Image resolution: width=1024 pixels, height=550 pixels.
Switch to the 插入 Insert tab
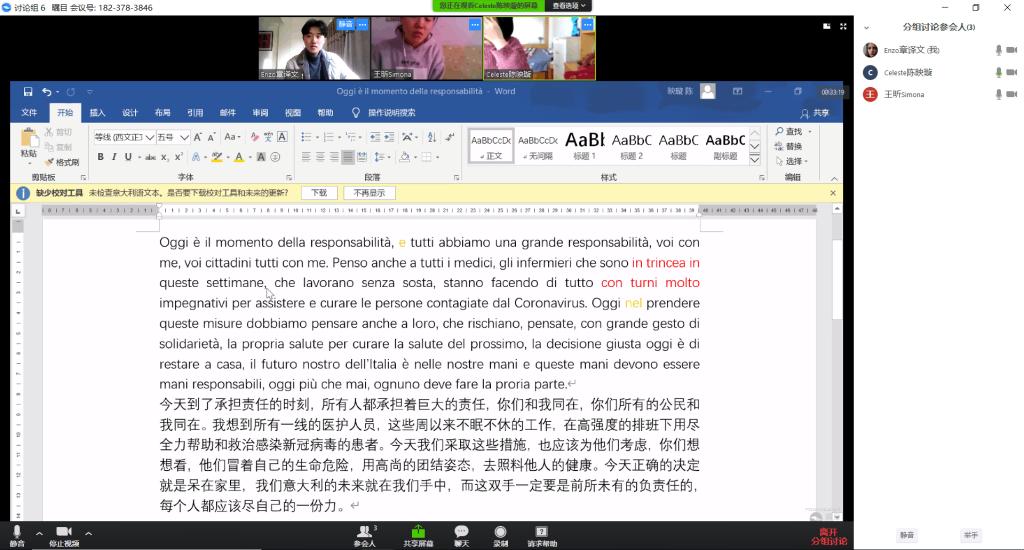[x=97, y=113]
